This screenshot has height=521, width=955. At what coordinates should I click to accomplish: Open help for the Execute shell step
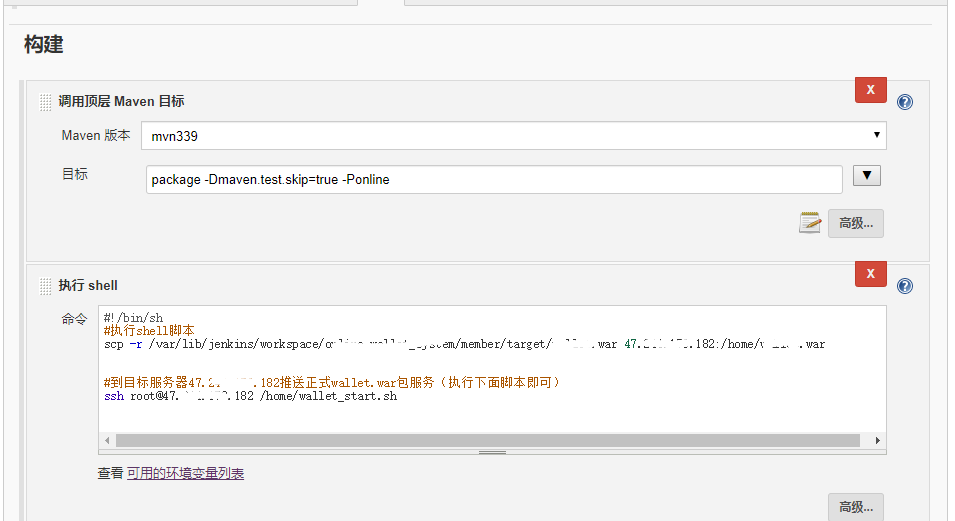[905, 286]
